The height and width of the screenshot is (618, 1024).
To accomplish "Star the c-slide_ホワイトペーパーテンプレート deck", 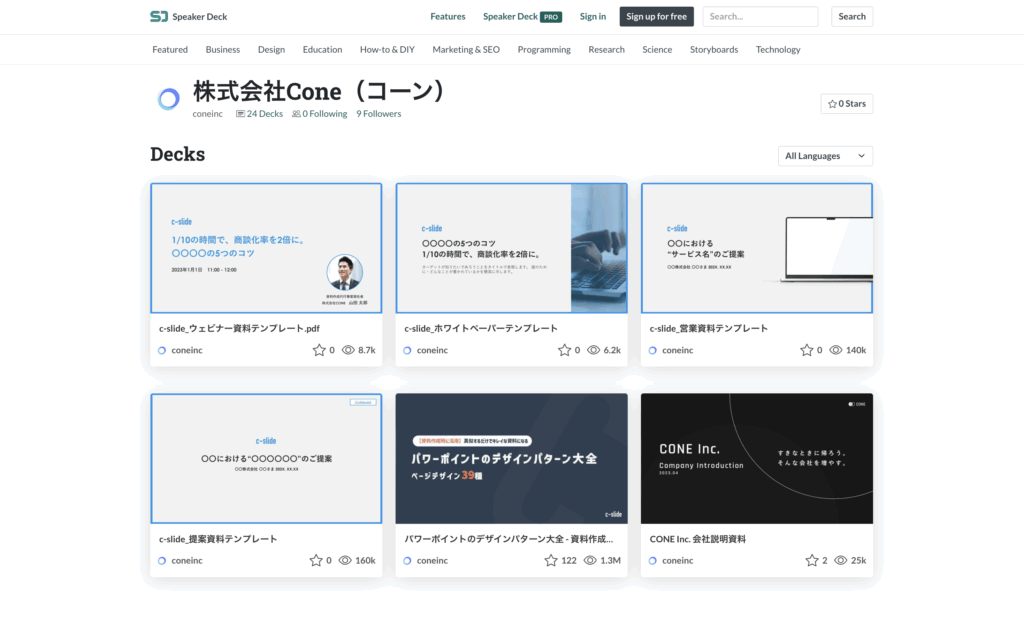I will [x=564, y=350].
